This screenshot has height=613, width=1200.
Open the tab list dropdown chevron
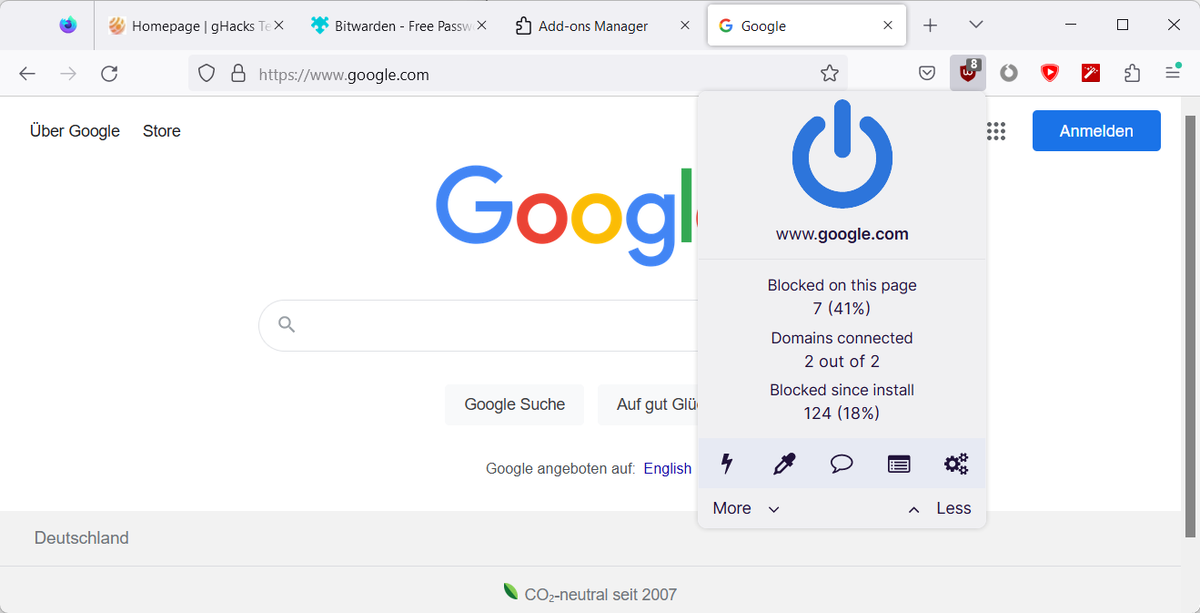pyautogui.click(x=975, y=24)
